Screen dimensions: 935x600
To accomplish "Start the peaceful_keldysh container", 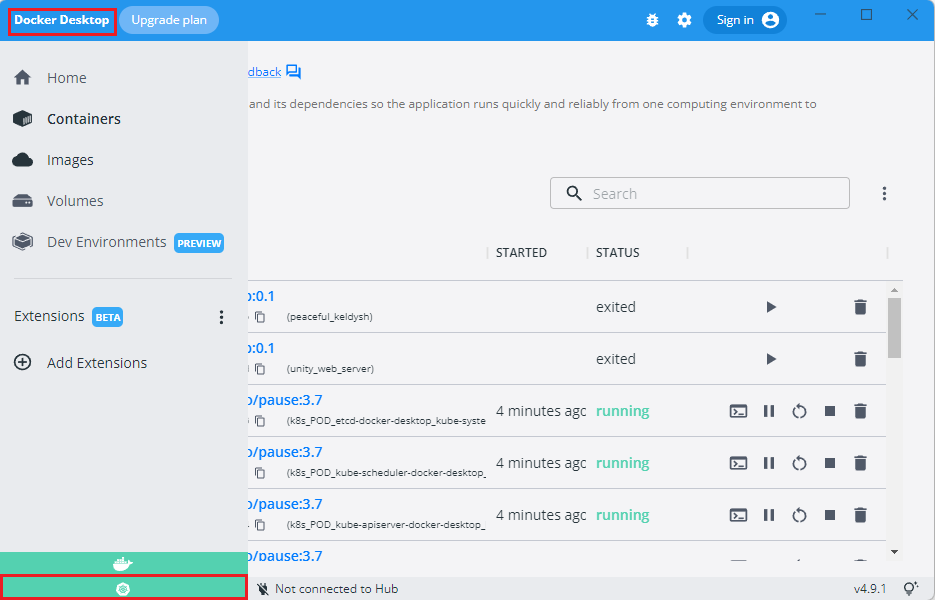I will [771, 307].
